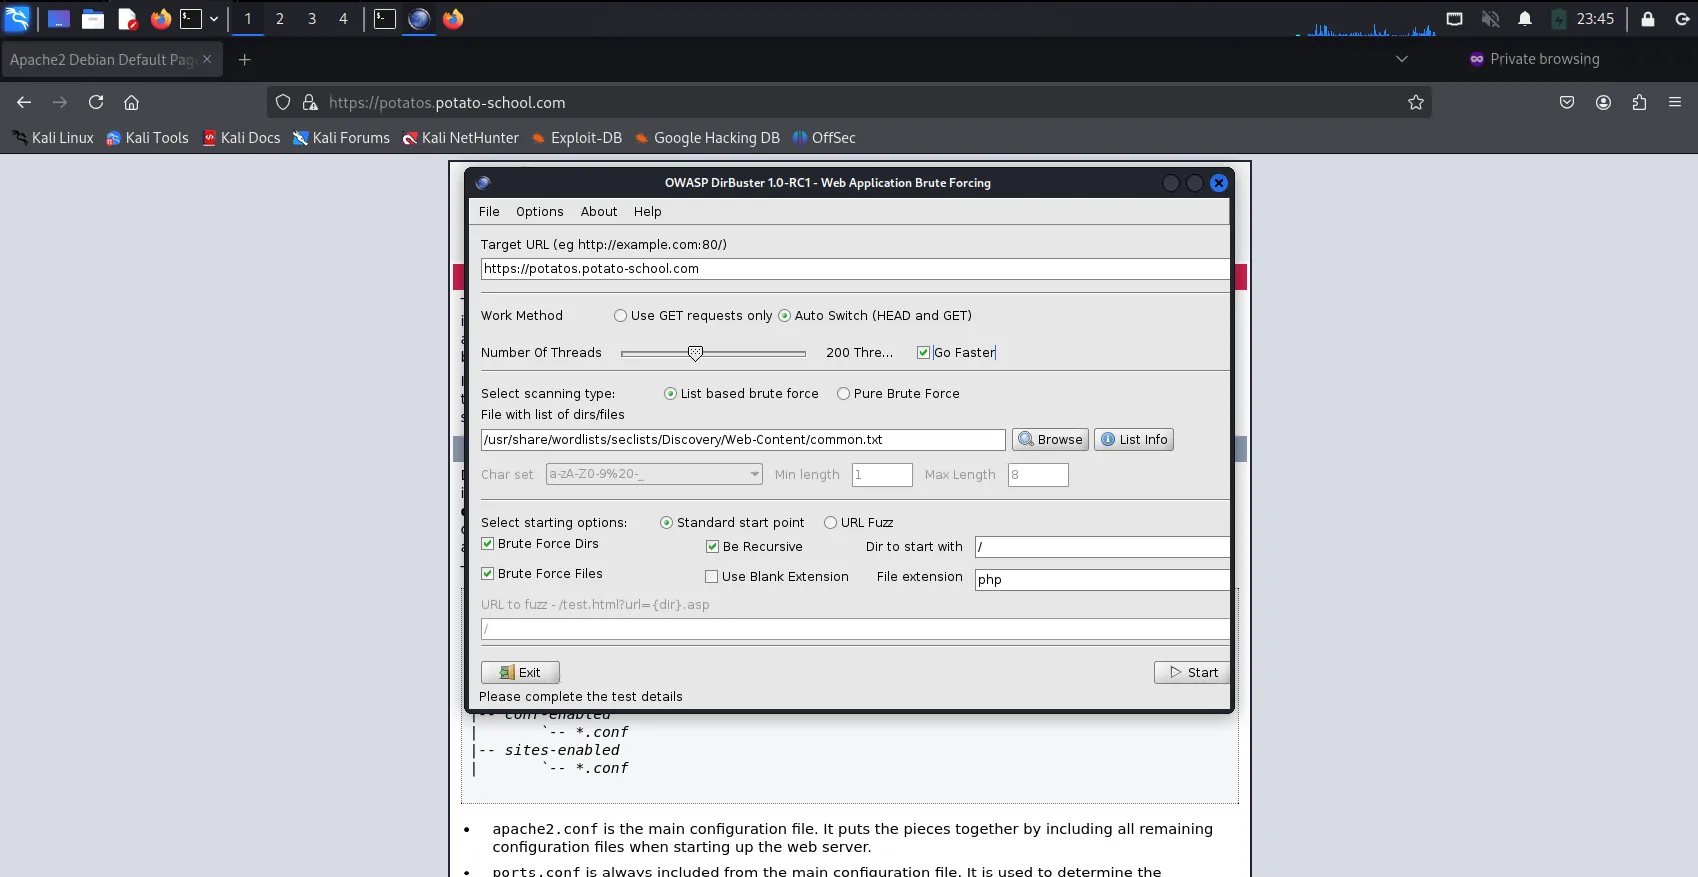1698x877 pixels.
Task: Click the DirBuster Exit button
Action: tap(520, 673)
